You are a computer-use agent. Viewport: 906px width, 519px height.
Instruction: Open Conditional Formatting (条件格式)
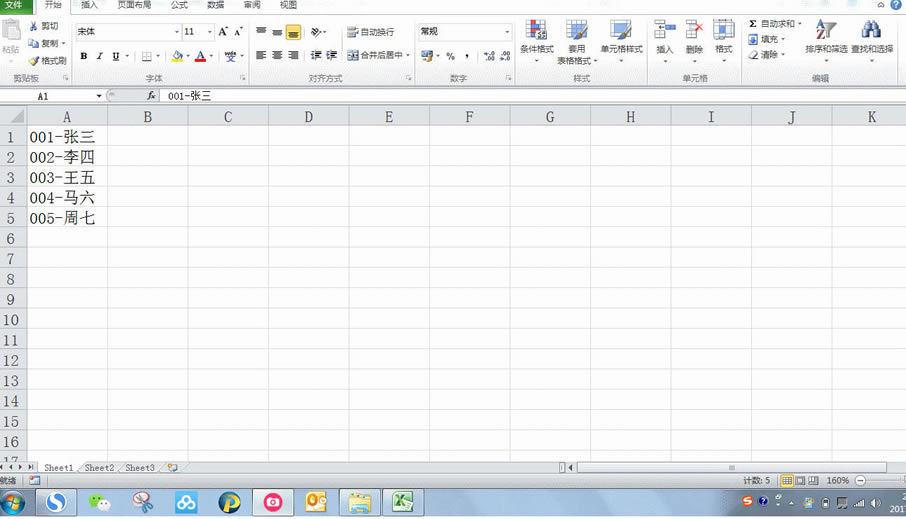click(537, 40)
